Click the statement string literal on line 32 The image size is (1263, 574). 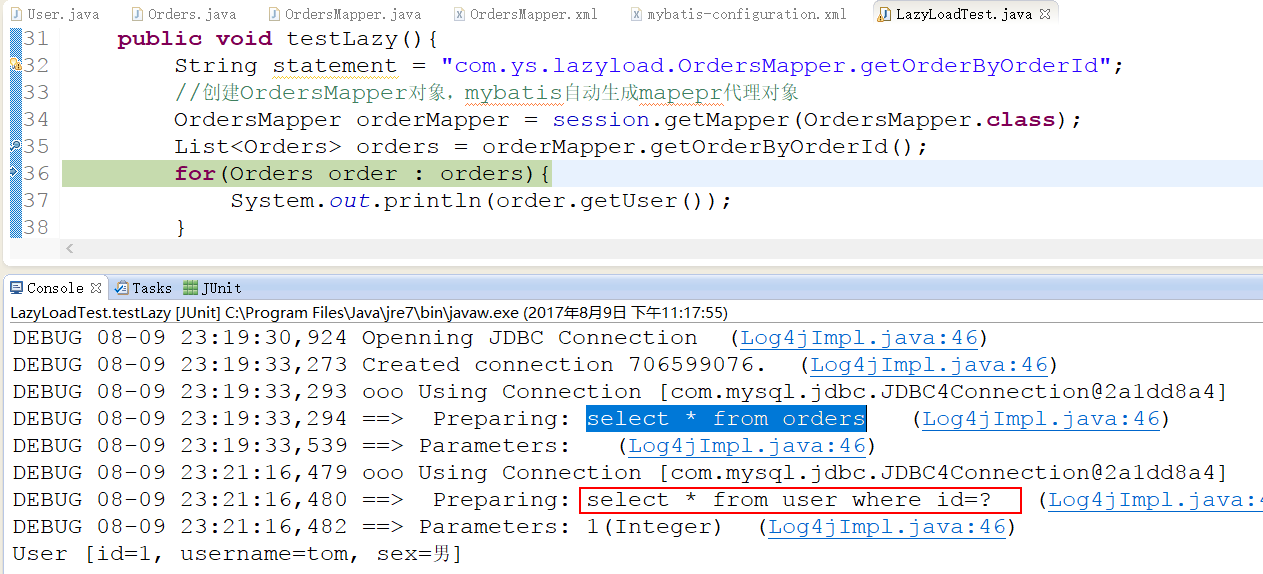(x=776, y=65)
